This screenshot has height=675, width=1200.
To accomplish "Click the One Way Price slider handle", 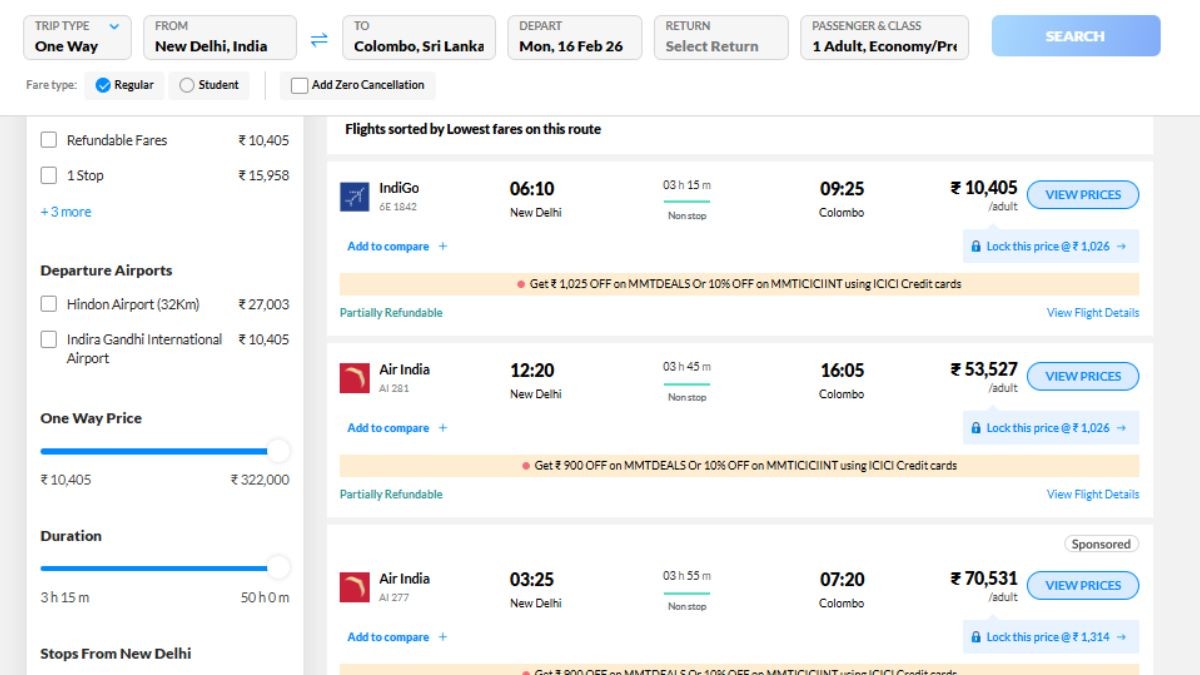I will click(278, 451).
